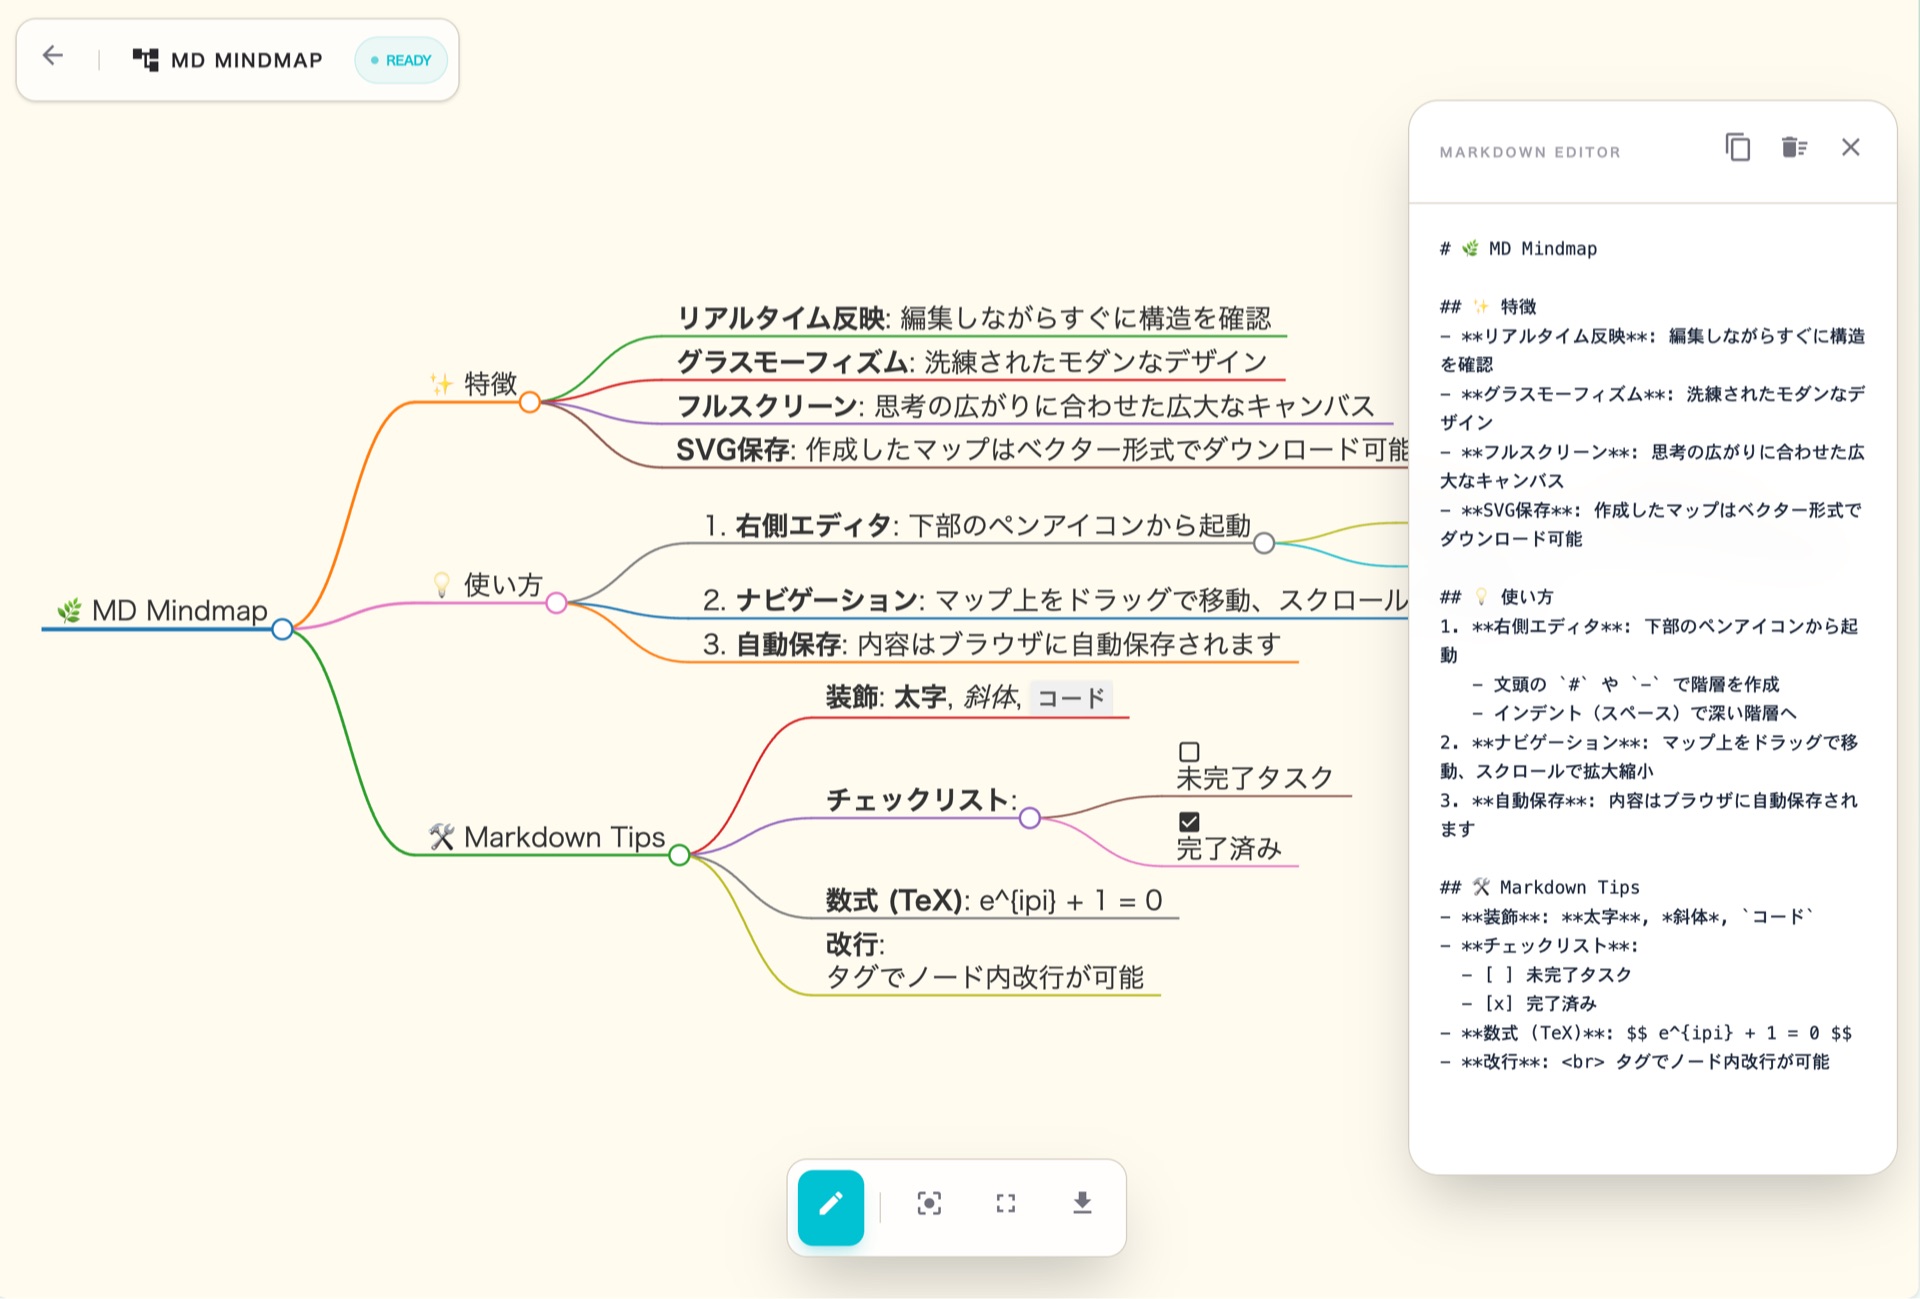Enter fullscreen mode with the expand icon
Image resolution: width=1920 pixels, height=1299 pixels.
1005,1203
